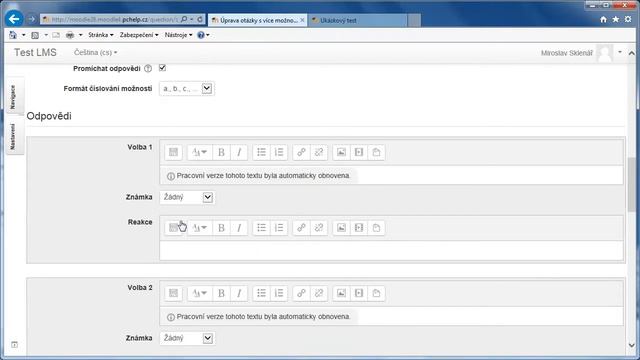
Task: Click Bold in Volba 2 editor
Action: 221,293
